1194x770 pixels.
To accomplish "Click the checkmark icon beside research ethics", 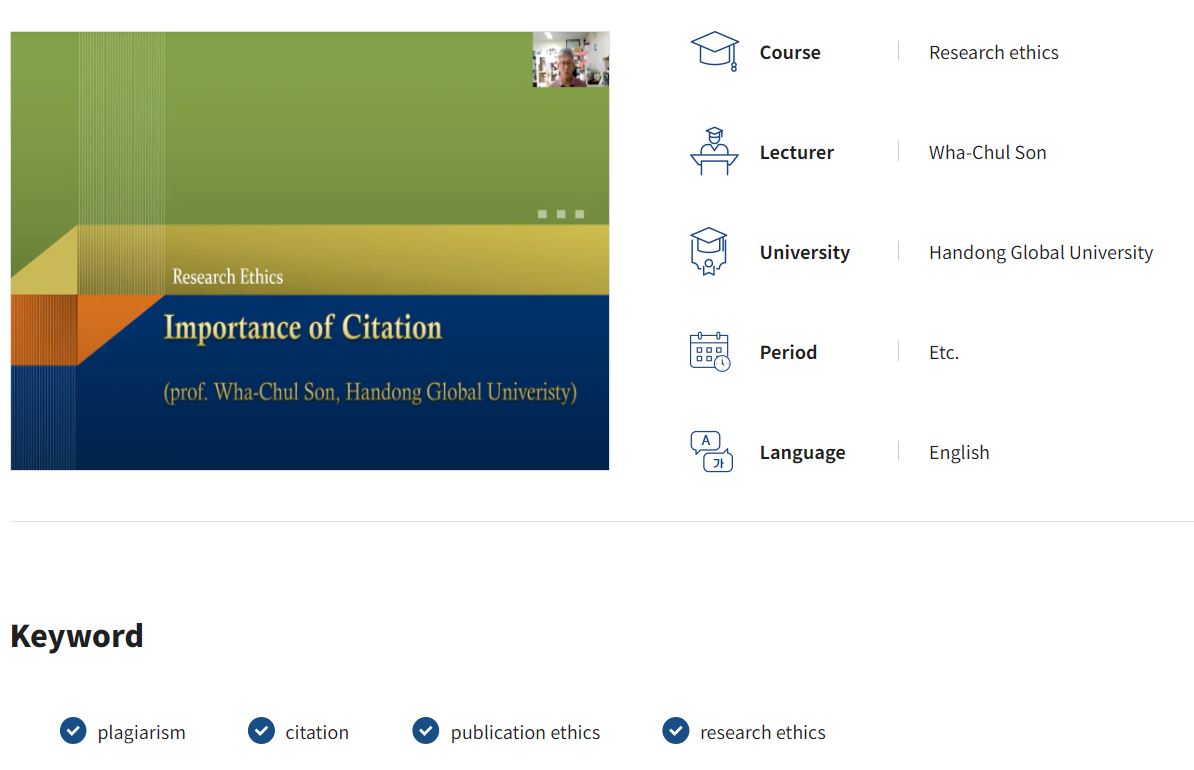I will 675,730.
